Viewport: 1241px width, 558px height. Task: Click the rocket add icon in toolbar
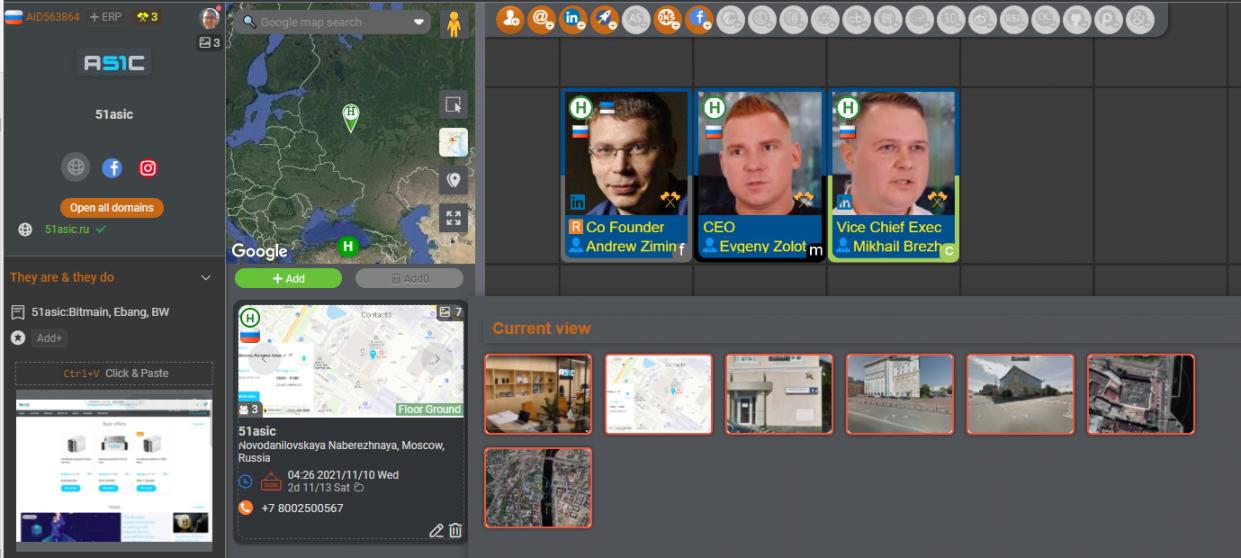[604, 18]
